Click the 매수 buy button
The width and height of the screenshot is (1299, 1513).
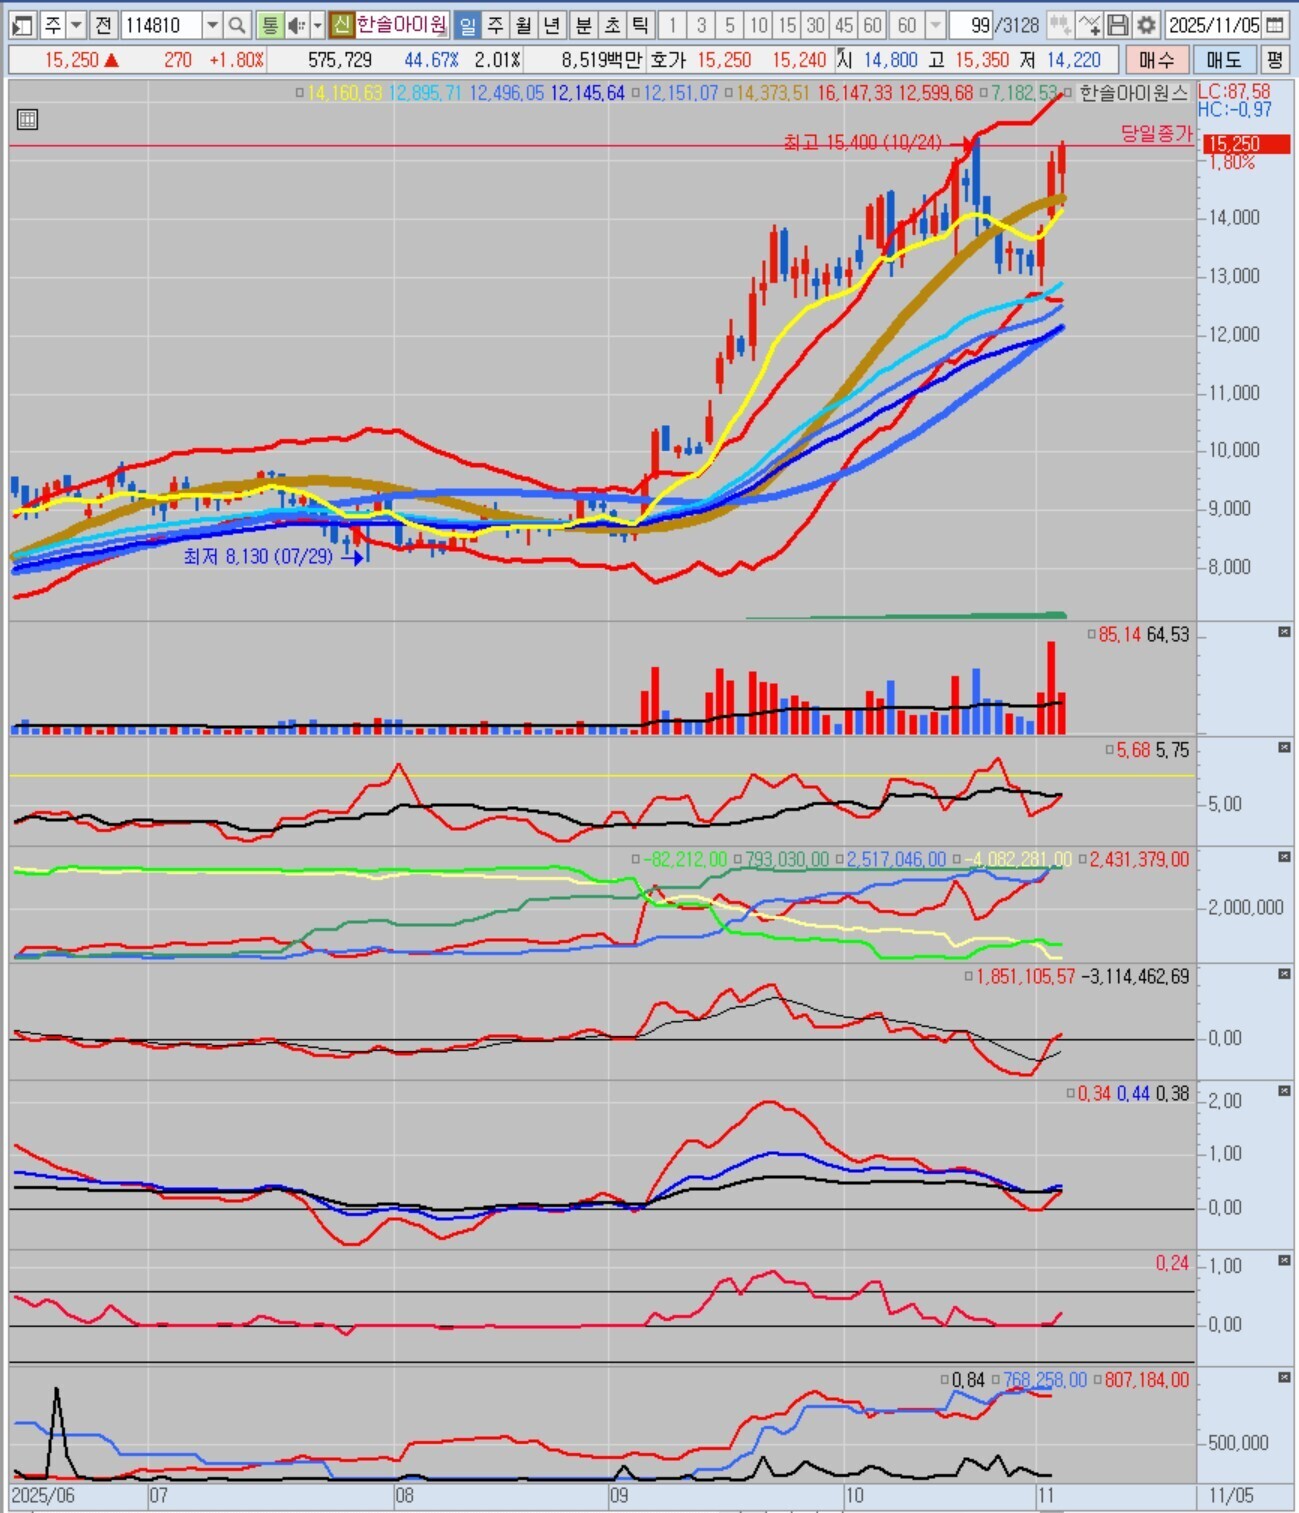pyautogui.click(x=1157, y=60)
